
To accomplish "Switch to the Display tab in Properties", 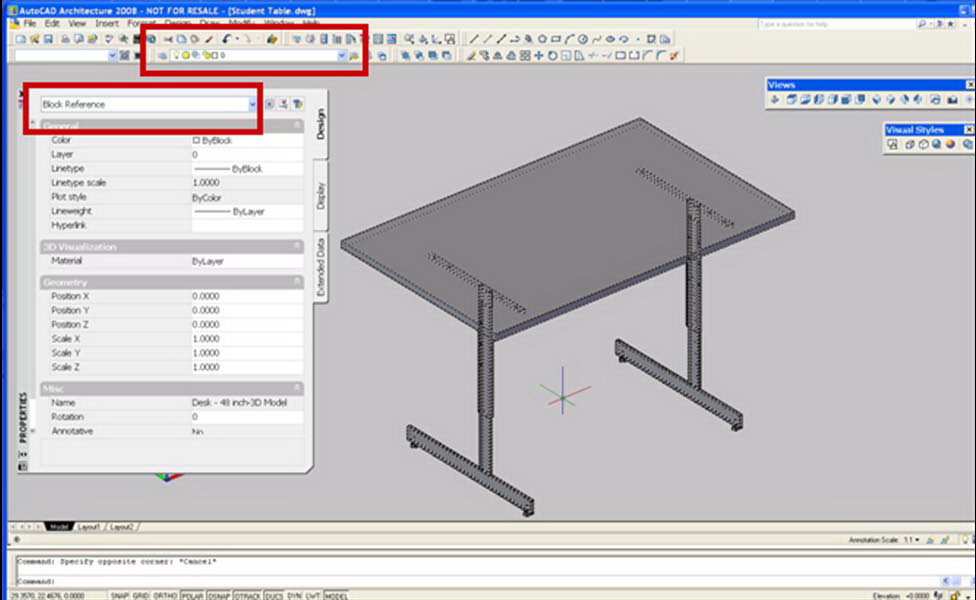I will 321,195.
